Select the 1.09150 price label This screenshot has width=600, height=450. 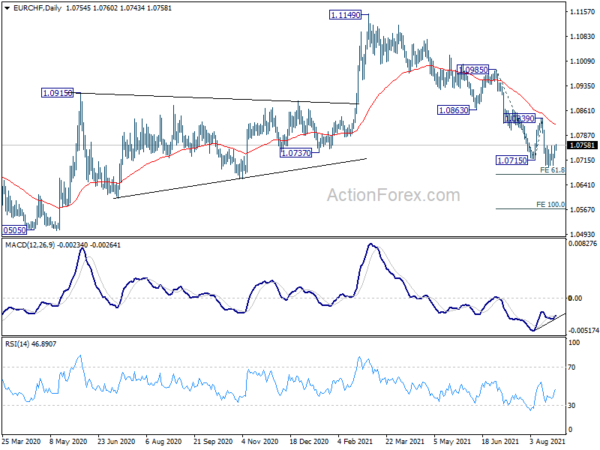pyautogui.click(x=57, y=93)
